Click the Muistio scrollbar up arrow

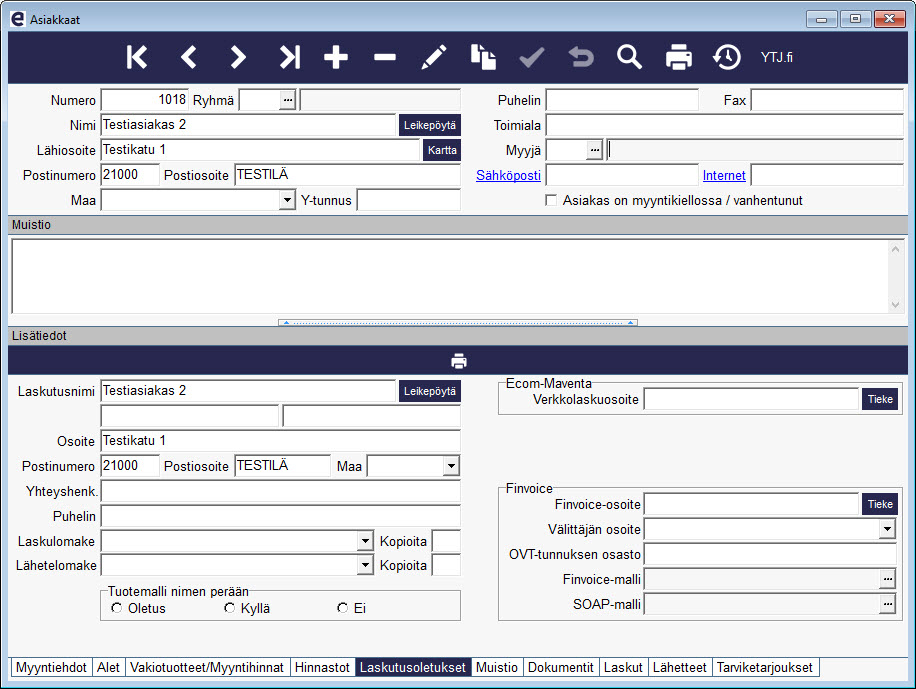(895, 249)
